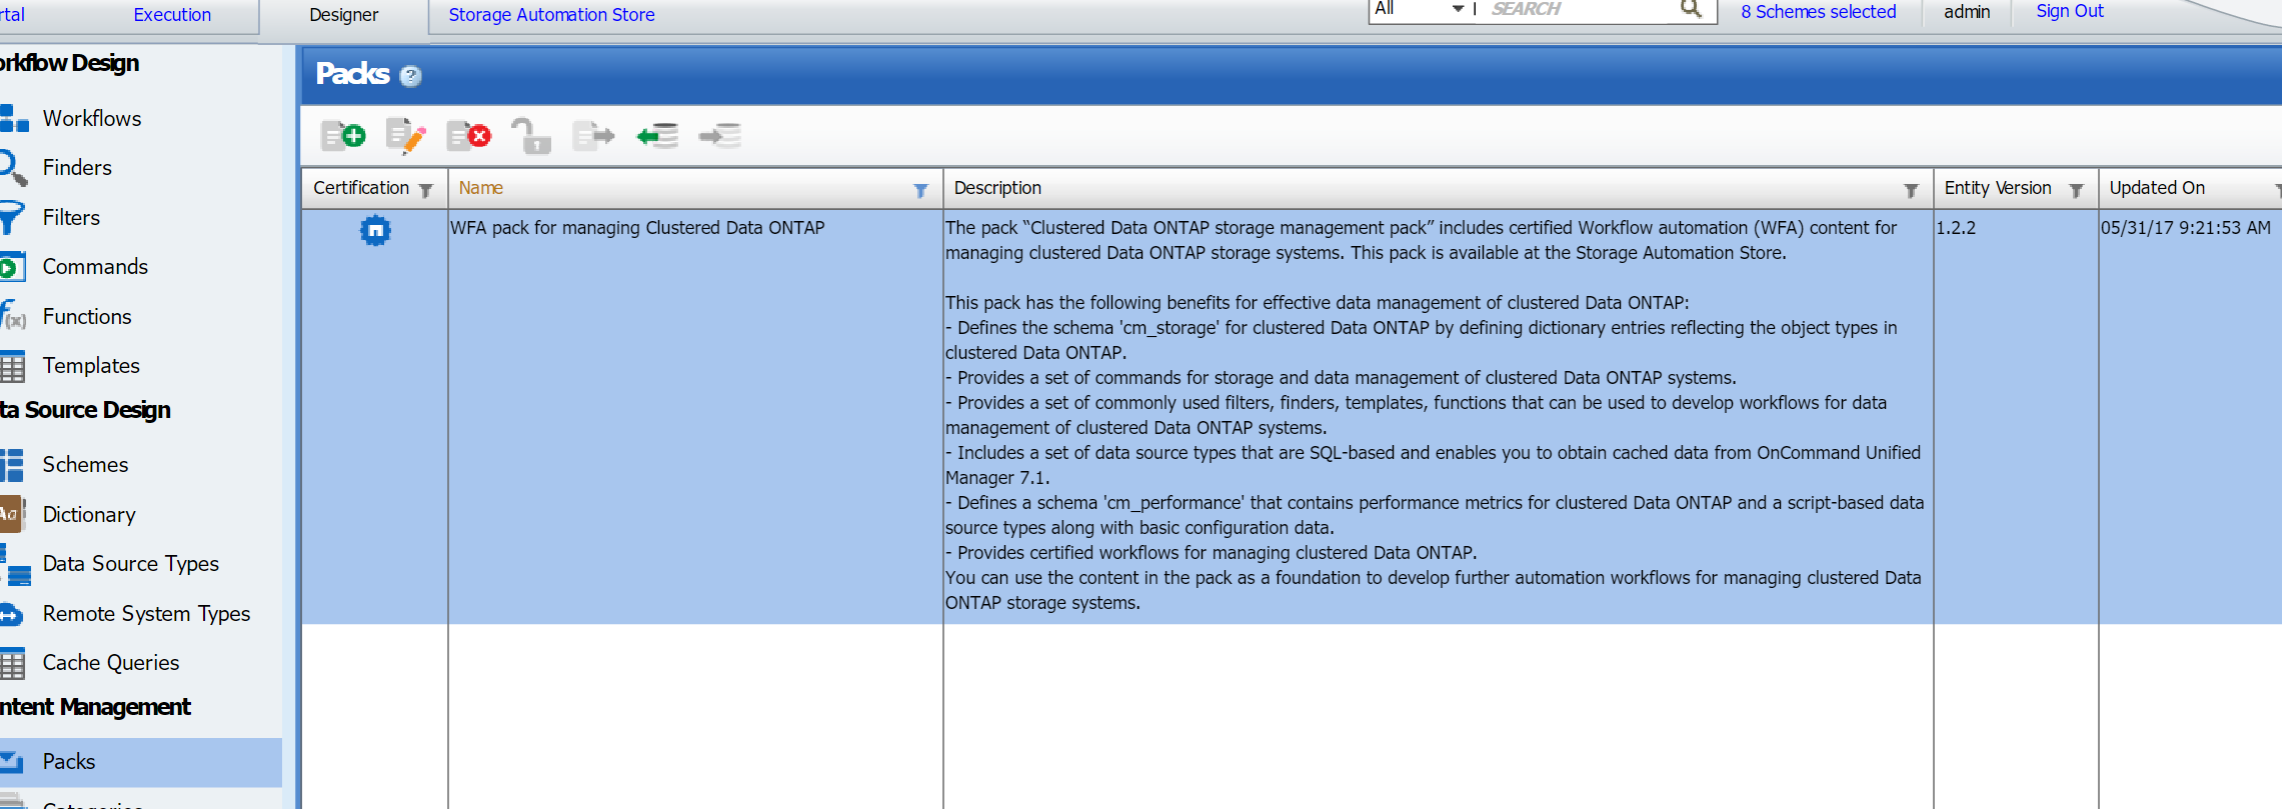Sort by the Entity Version column header
Screen dimensions: 2282x809
(x=1997, y=188)
